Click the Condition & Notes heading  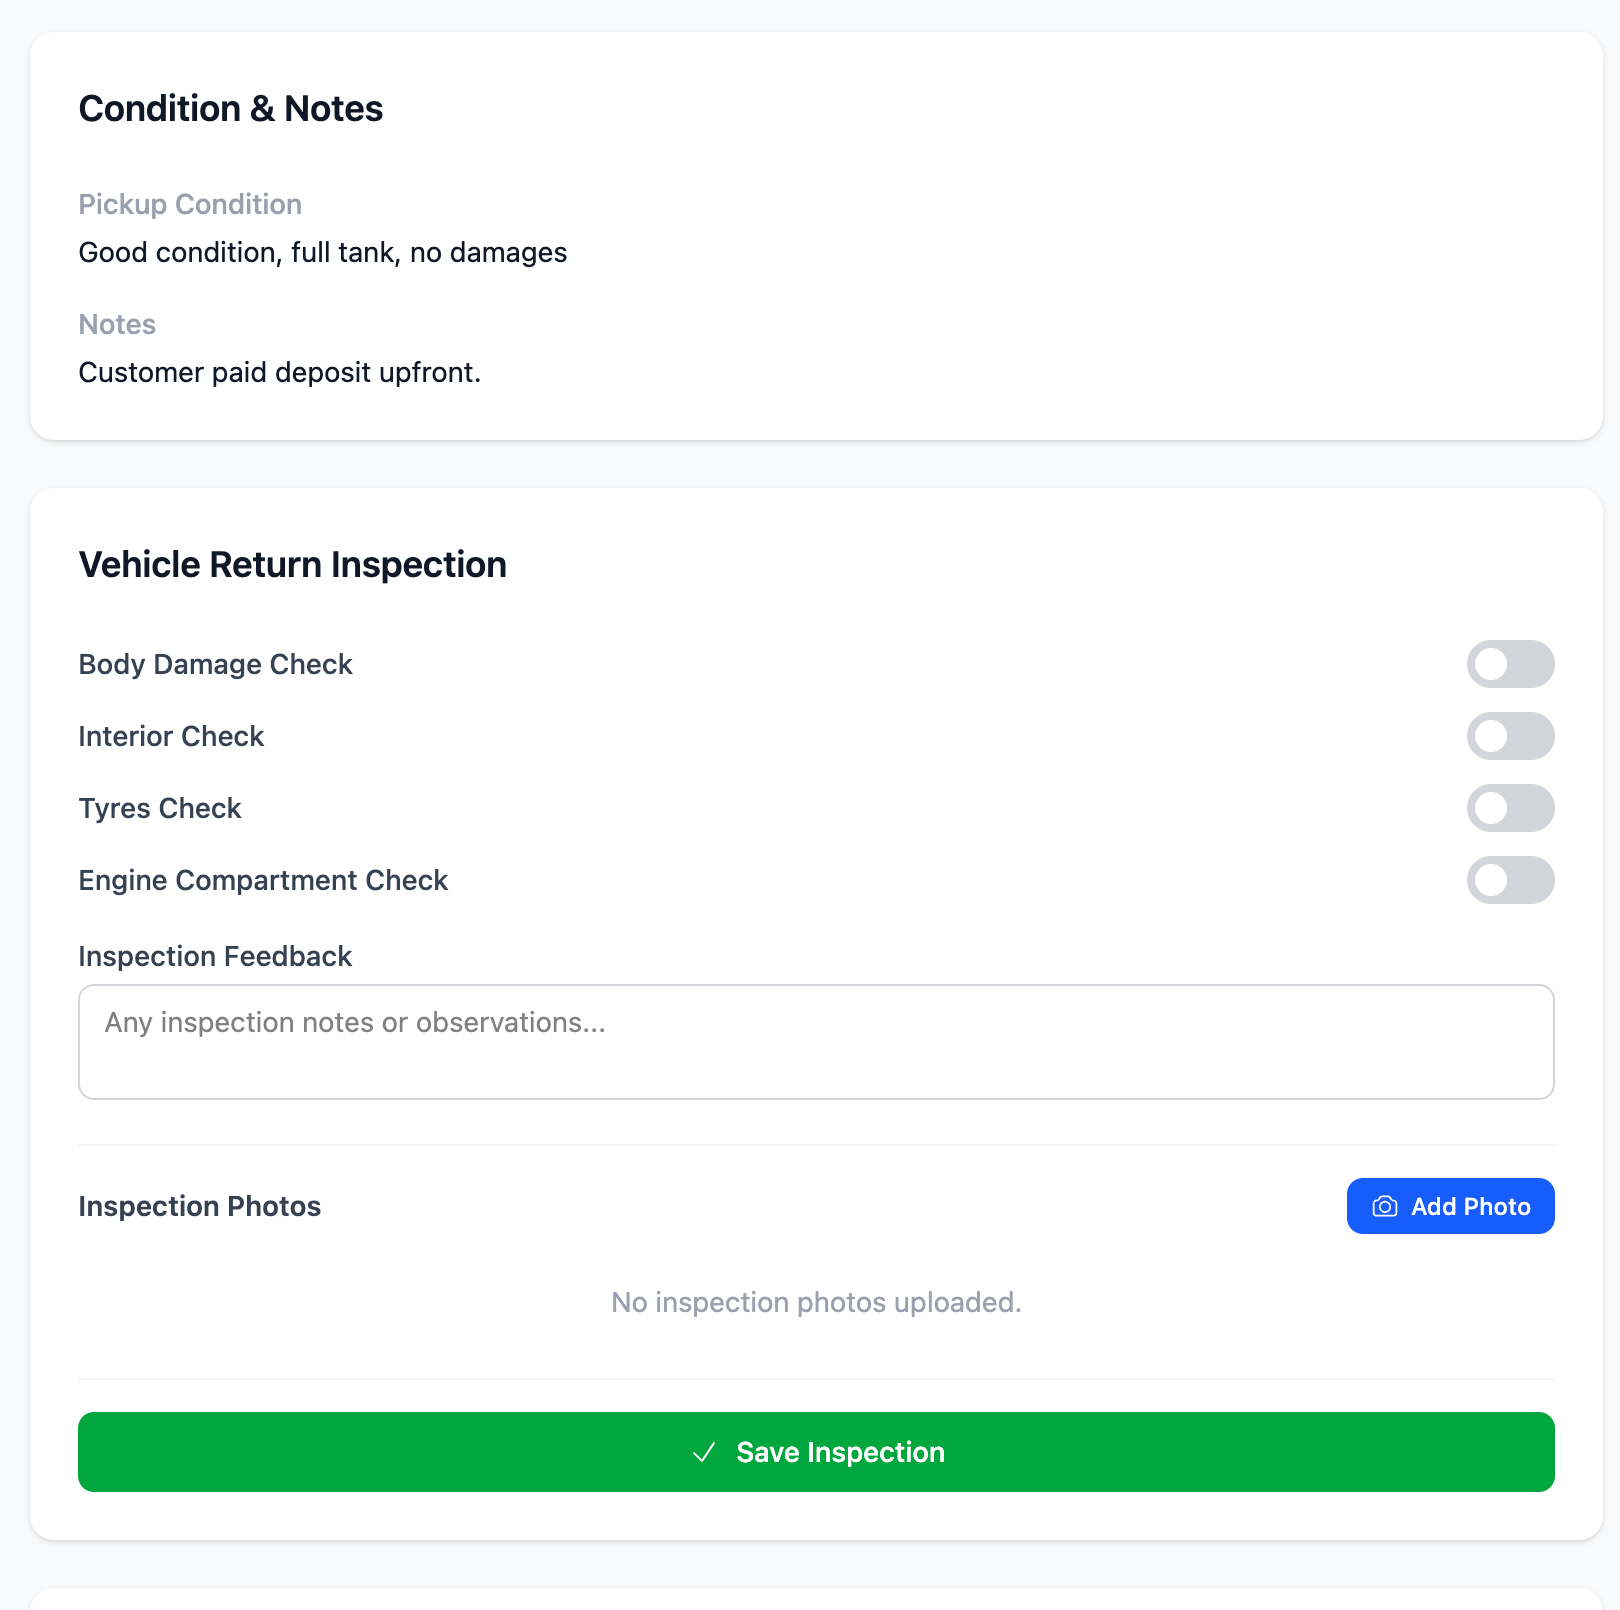pos(231,108)
